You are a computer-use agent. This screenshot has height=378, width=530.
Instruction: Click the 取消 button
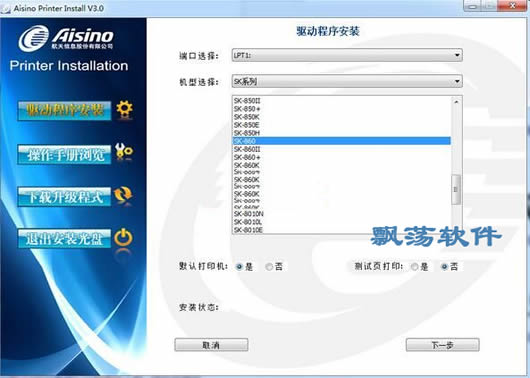[x=211, y=345]
